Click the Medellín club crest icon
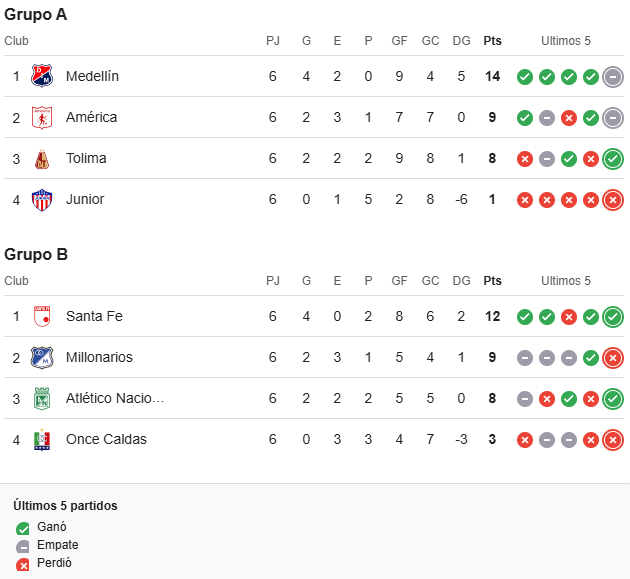 pos(41,76)
